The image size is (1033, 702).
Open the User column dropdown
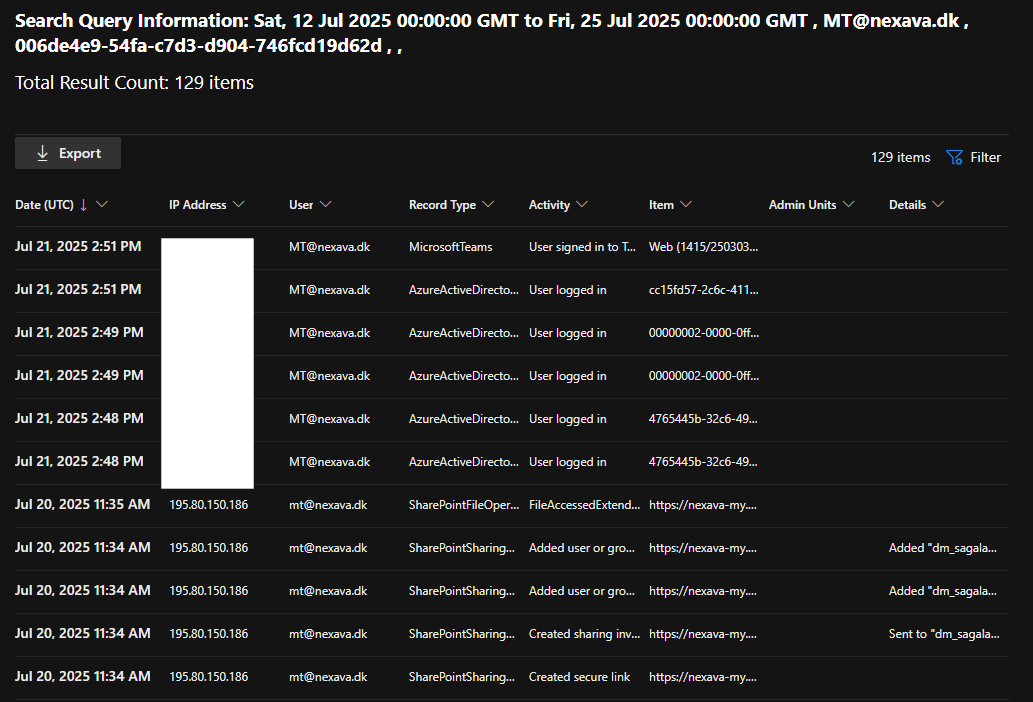(x=327, y=204)
